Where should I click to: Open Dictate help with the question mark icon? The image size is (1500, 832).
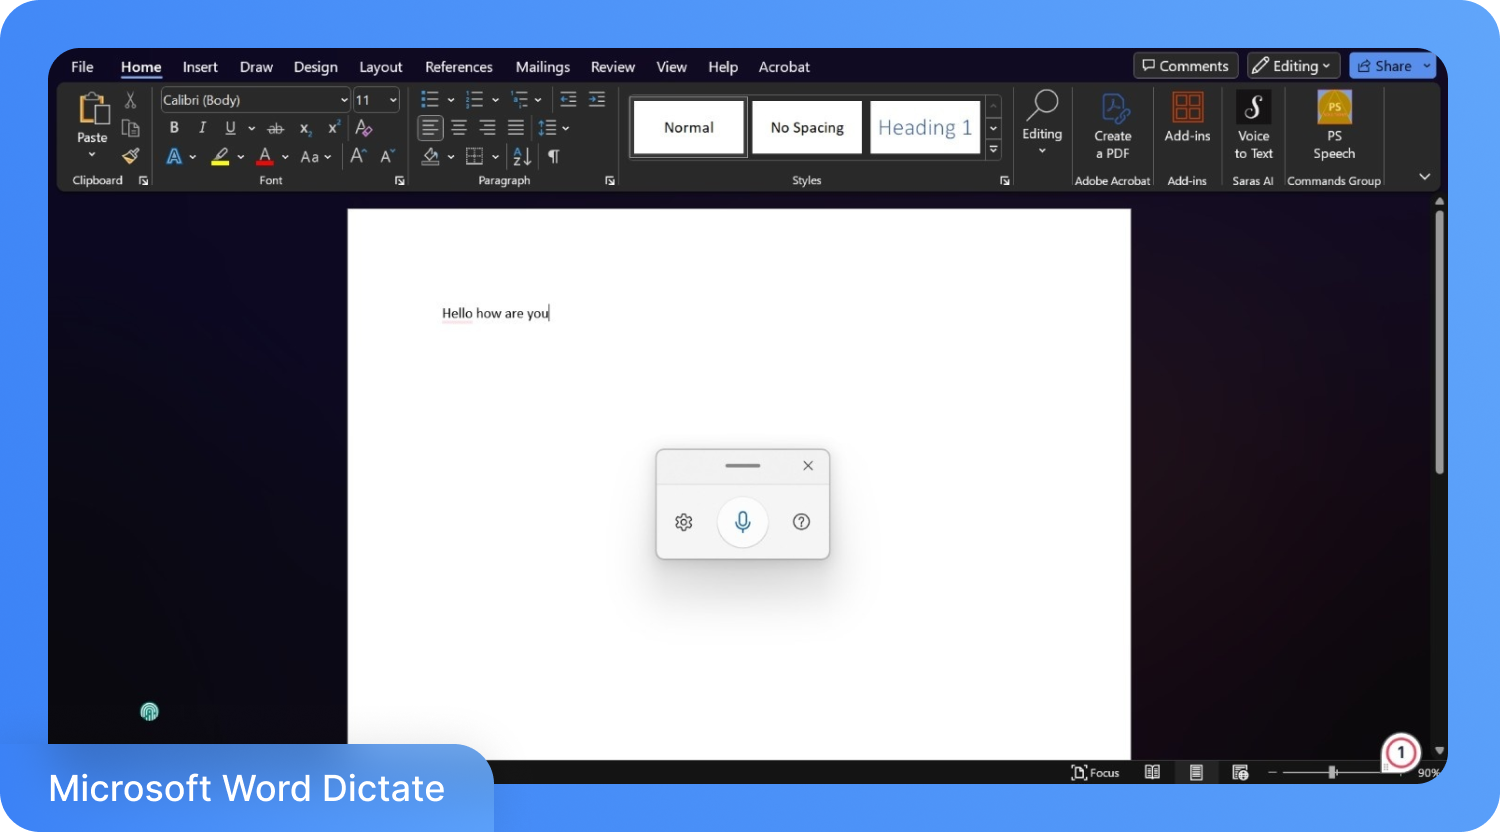(801, 521)
